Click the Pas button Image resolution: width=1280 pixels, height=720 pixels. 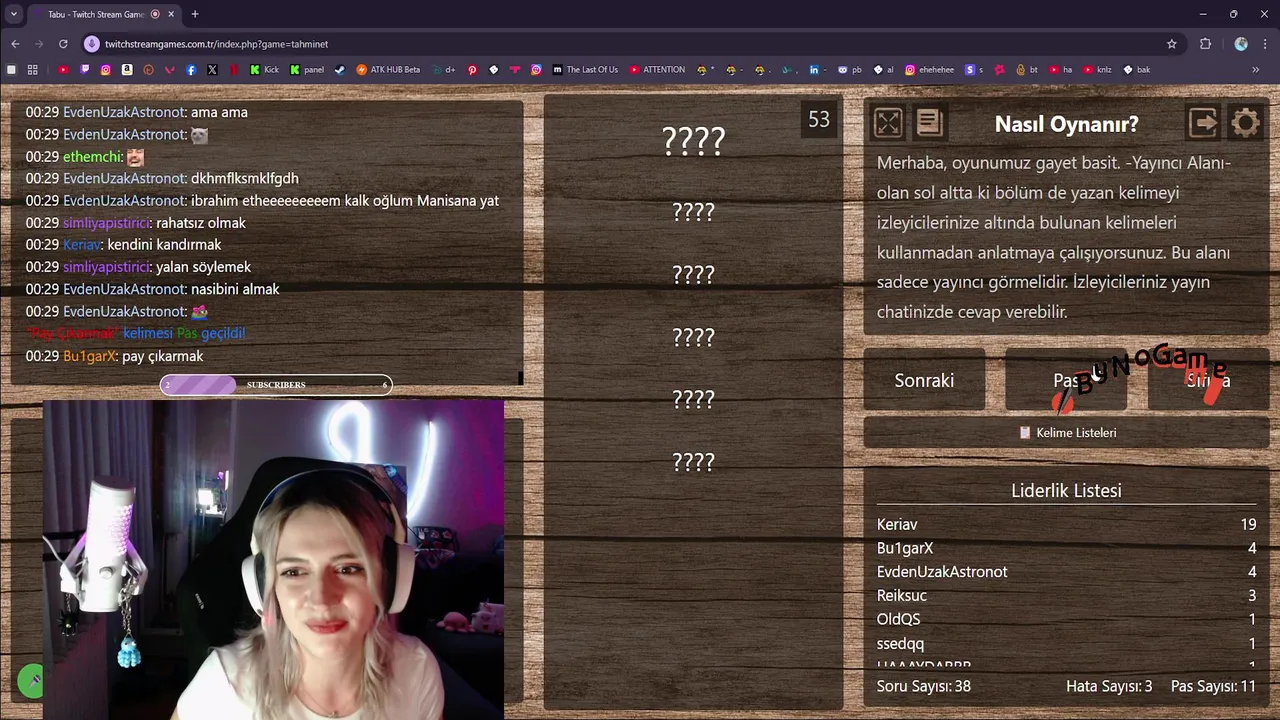point(1066,380)
